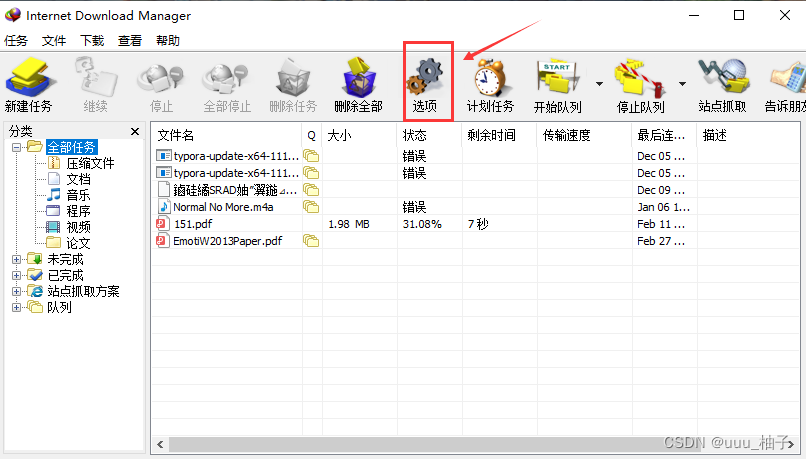806x459 pixels.
Task: Click the 31.08% status cell
Action: tap(422, 224)
